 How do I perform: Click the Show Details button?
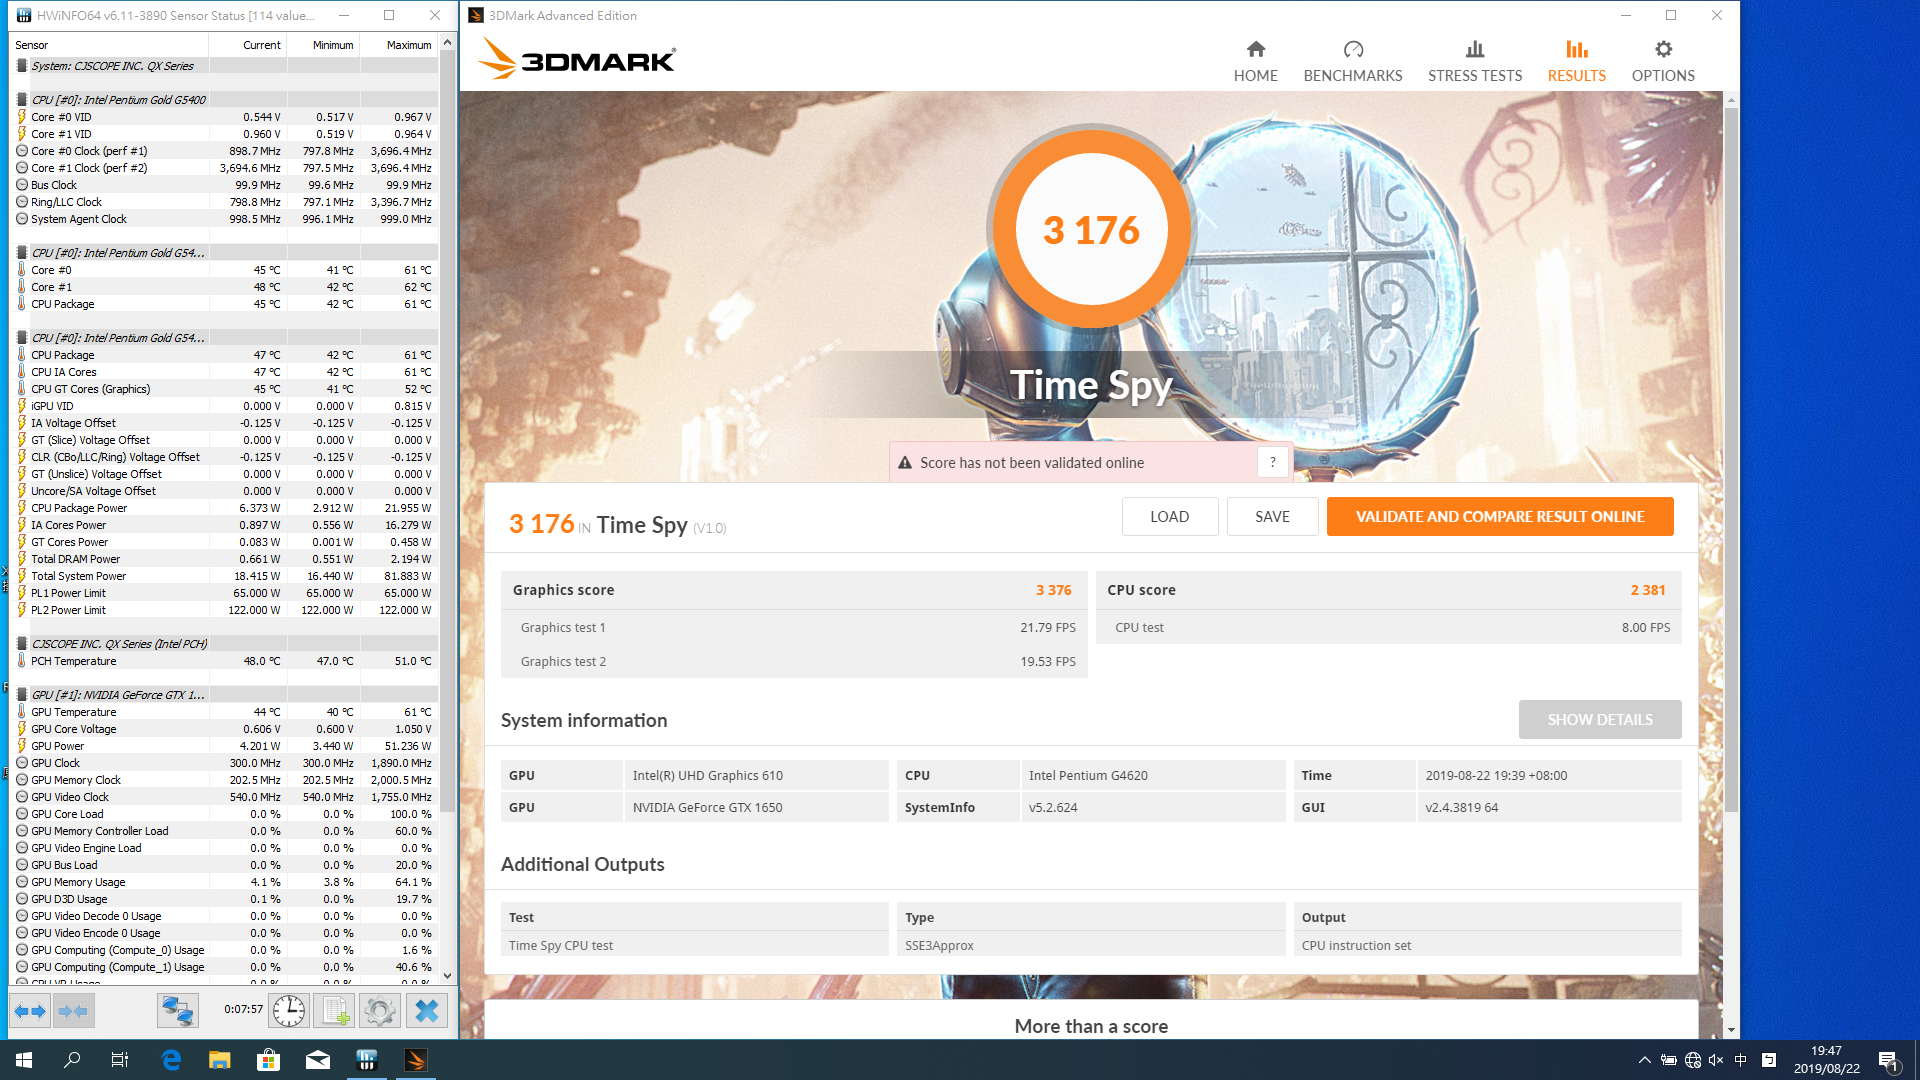click(1599, 720)
